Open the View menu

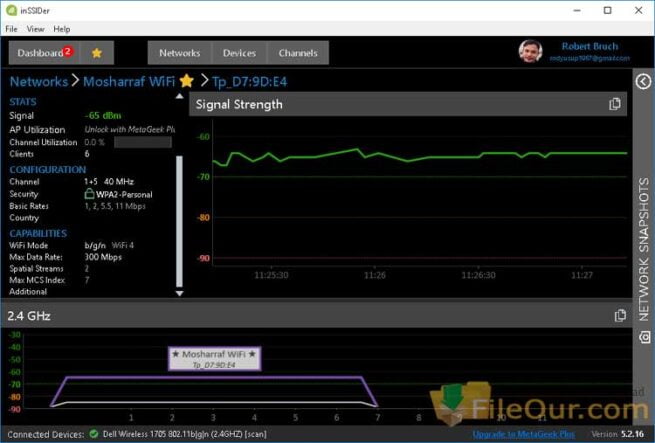(36, 29)
